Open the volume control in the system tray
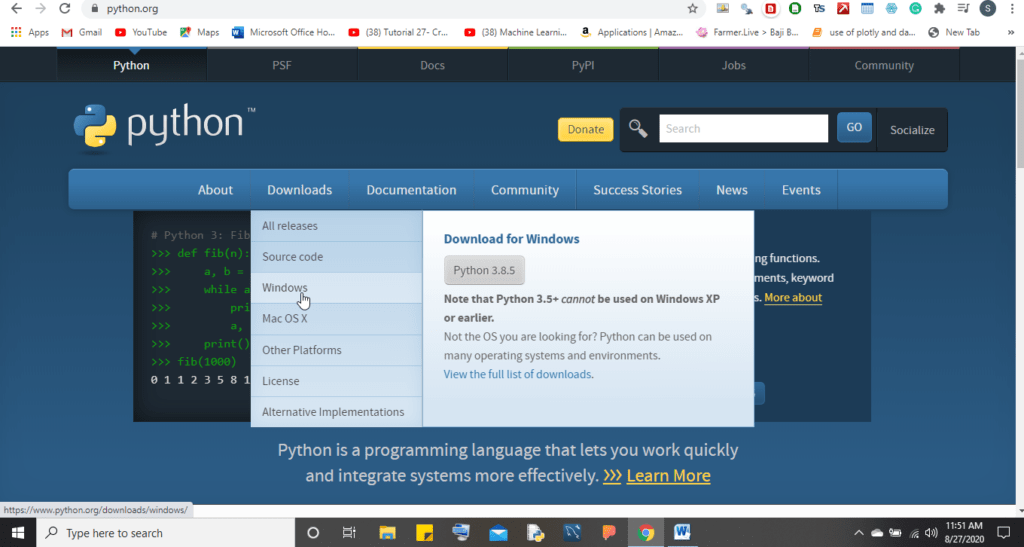The image size is (1024, 547). coord(931,533)
